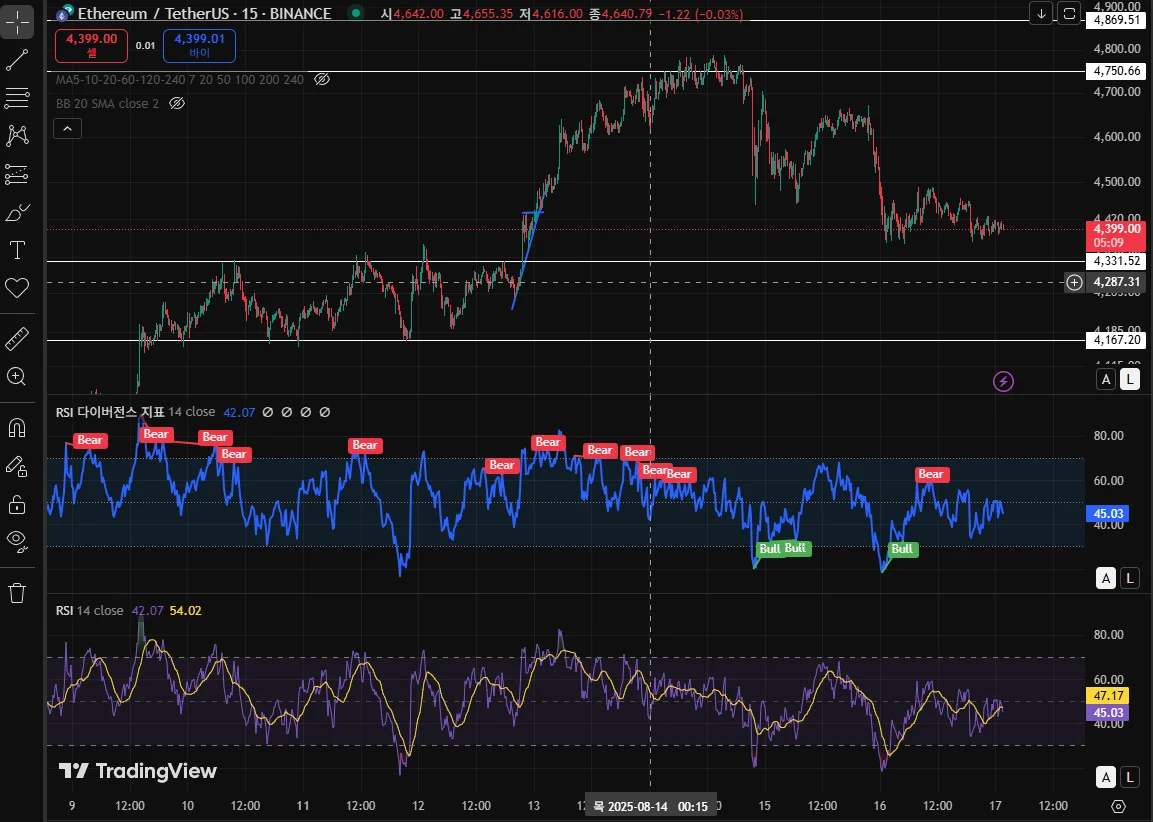The height and width of the screenshot is (822, 1153).
Task: Click the 시4,642.00 open value
Action: [412, 14]
